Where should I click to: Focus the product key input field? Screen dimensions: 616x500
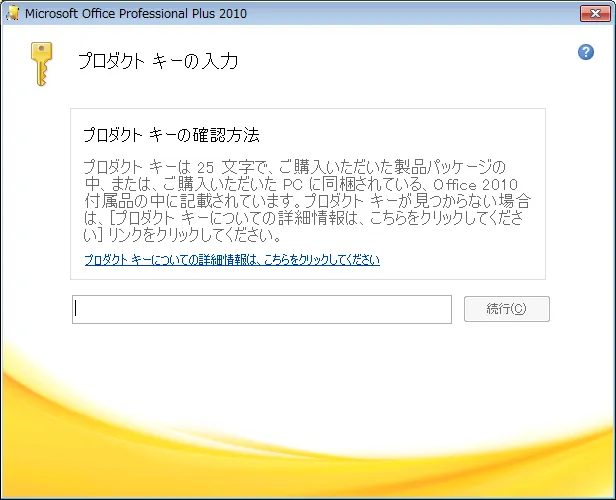pos(262,310)
